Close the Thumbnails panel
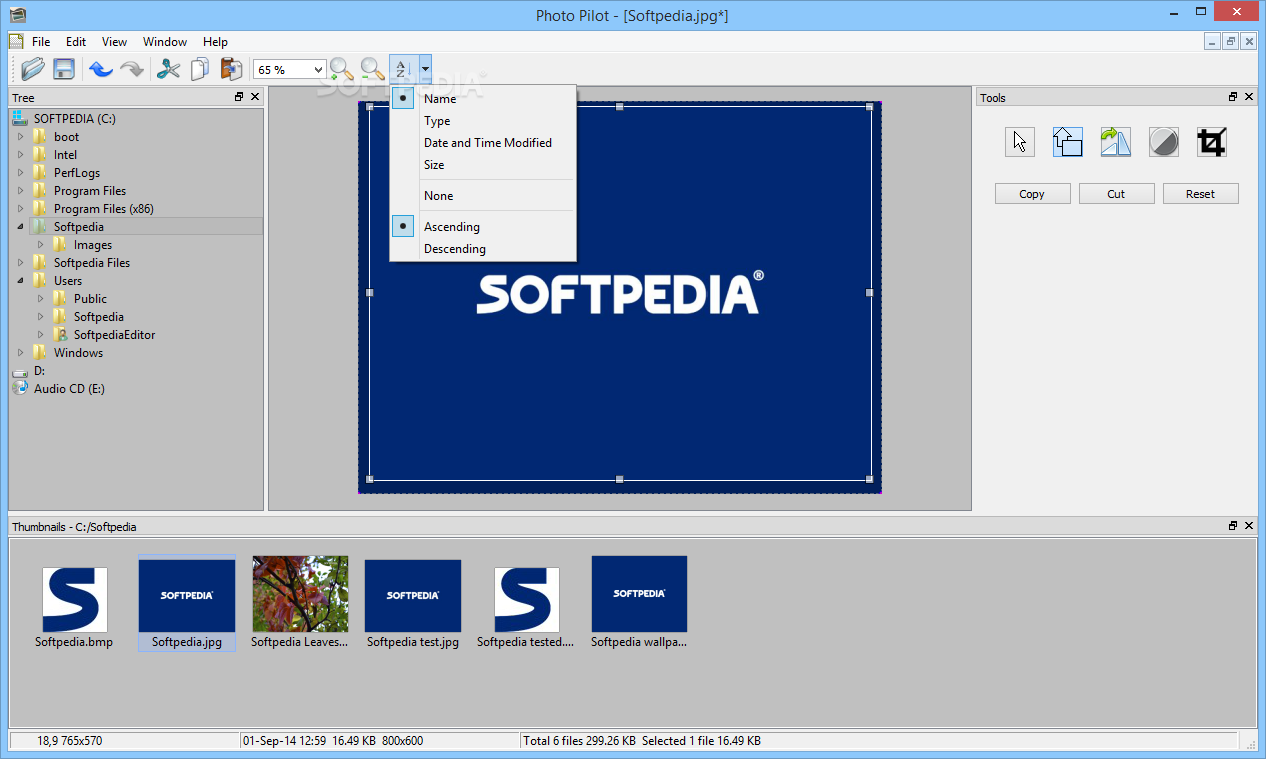 (1249, 526)
